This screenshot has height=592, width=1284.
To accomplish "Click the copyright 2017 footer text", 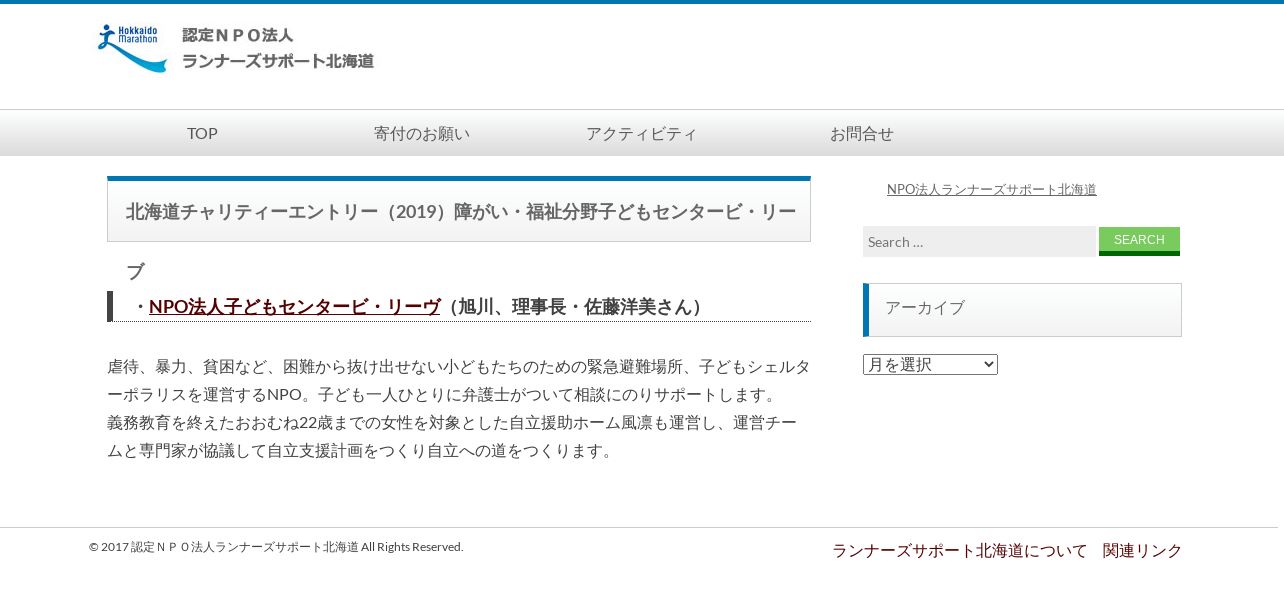I will click(276, 547).
